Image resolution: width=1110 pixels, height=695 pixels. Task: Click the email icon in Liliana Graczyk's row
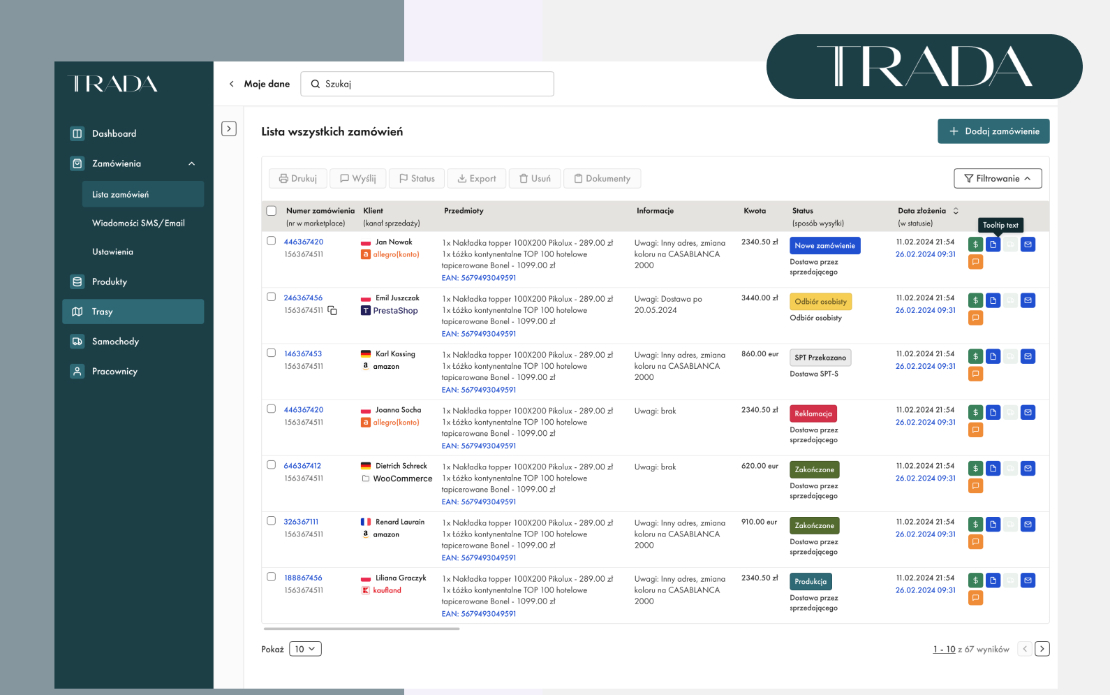coord(1028,580)
